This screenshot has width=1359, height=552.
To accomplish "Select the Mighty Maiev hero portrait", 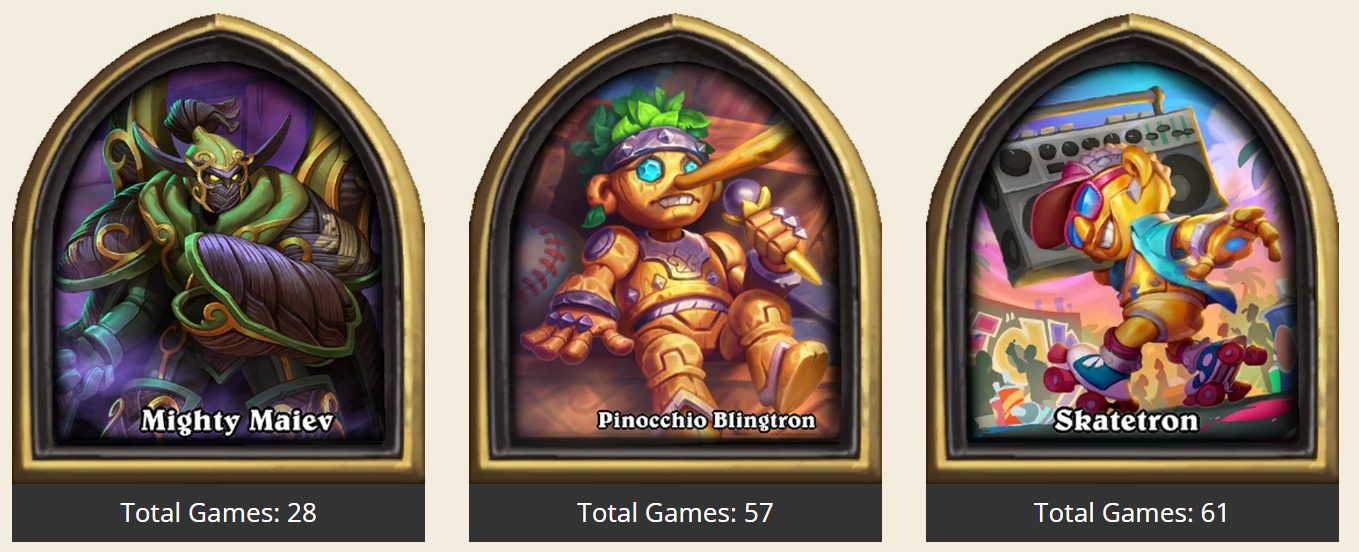I will click(x=218, y=250).
